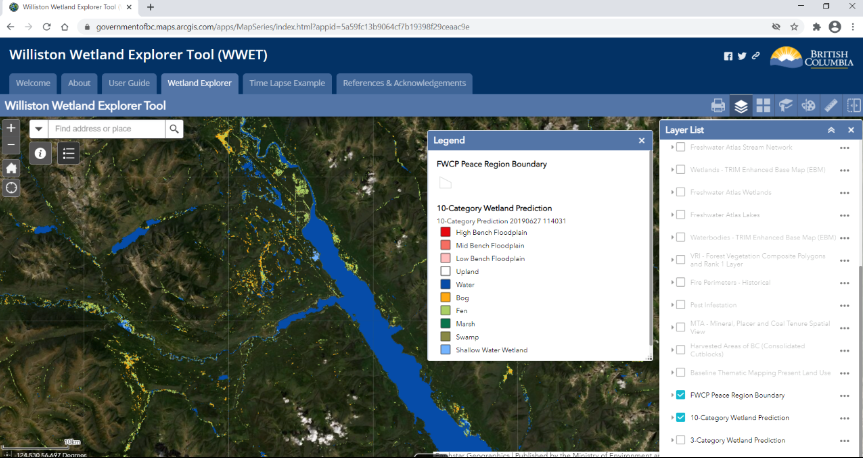Open options for FWCP Peace Region Boundary
Viewport: 863px width, 458px height.
(844, 395)
